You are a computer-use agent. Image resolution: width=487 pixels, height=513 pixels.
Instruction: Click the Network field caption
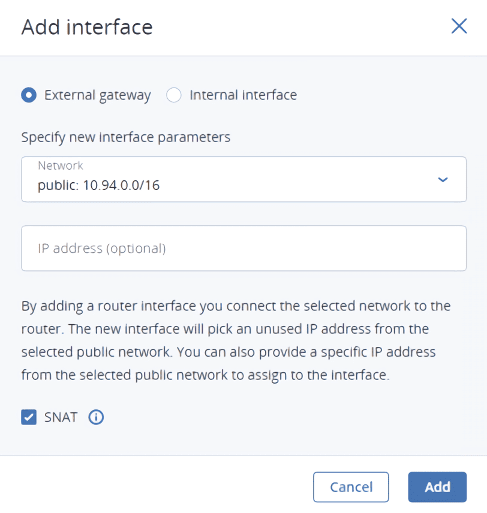pyautogui.click(x=60, y=166)
